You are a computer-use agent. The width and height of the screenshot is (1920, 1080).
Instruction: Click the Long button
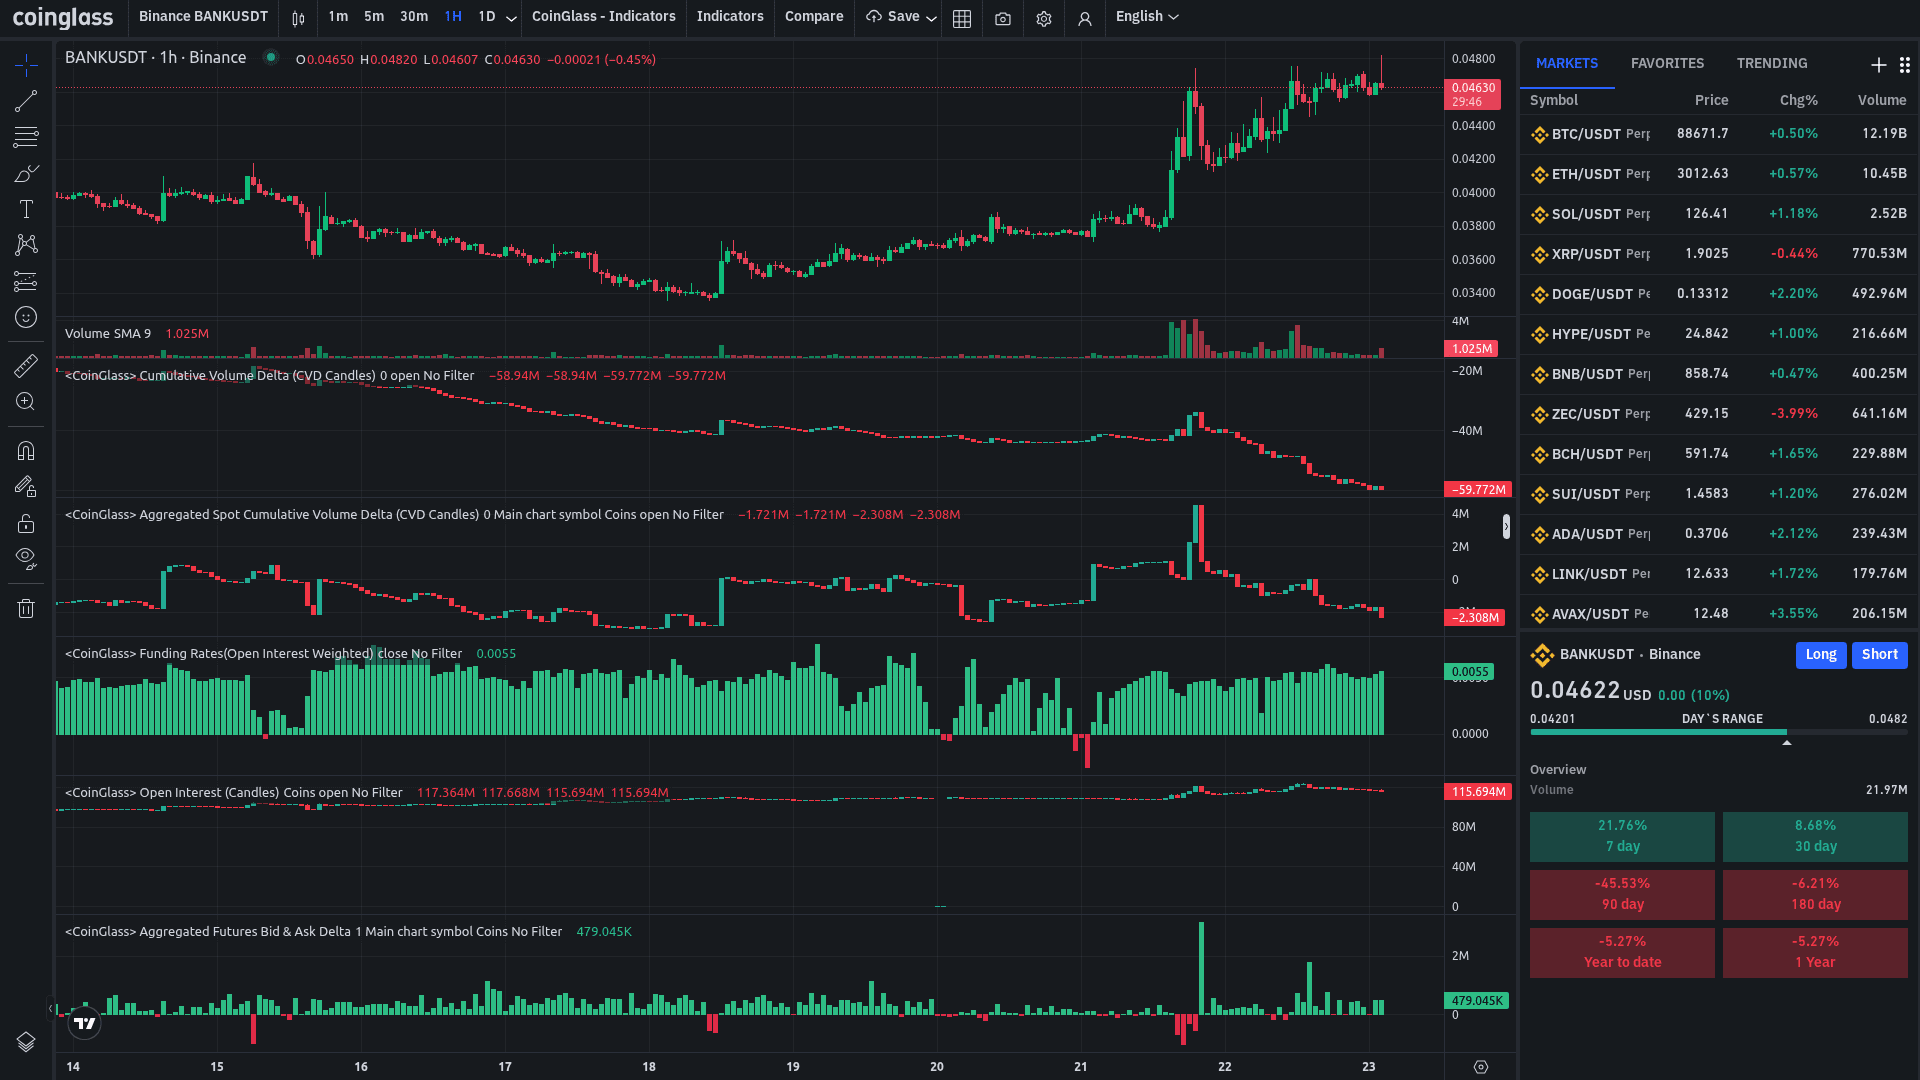[1820, 655]
